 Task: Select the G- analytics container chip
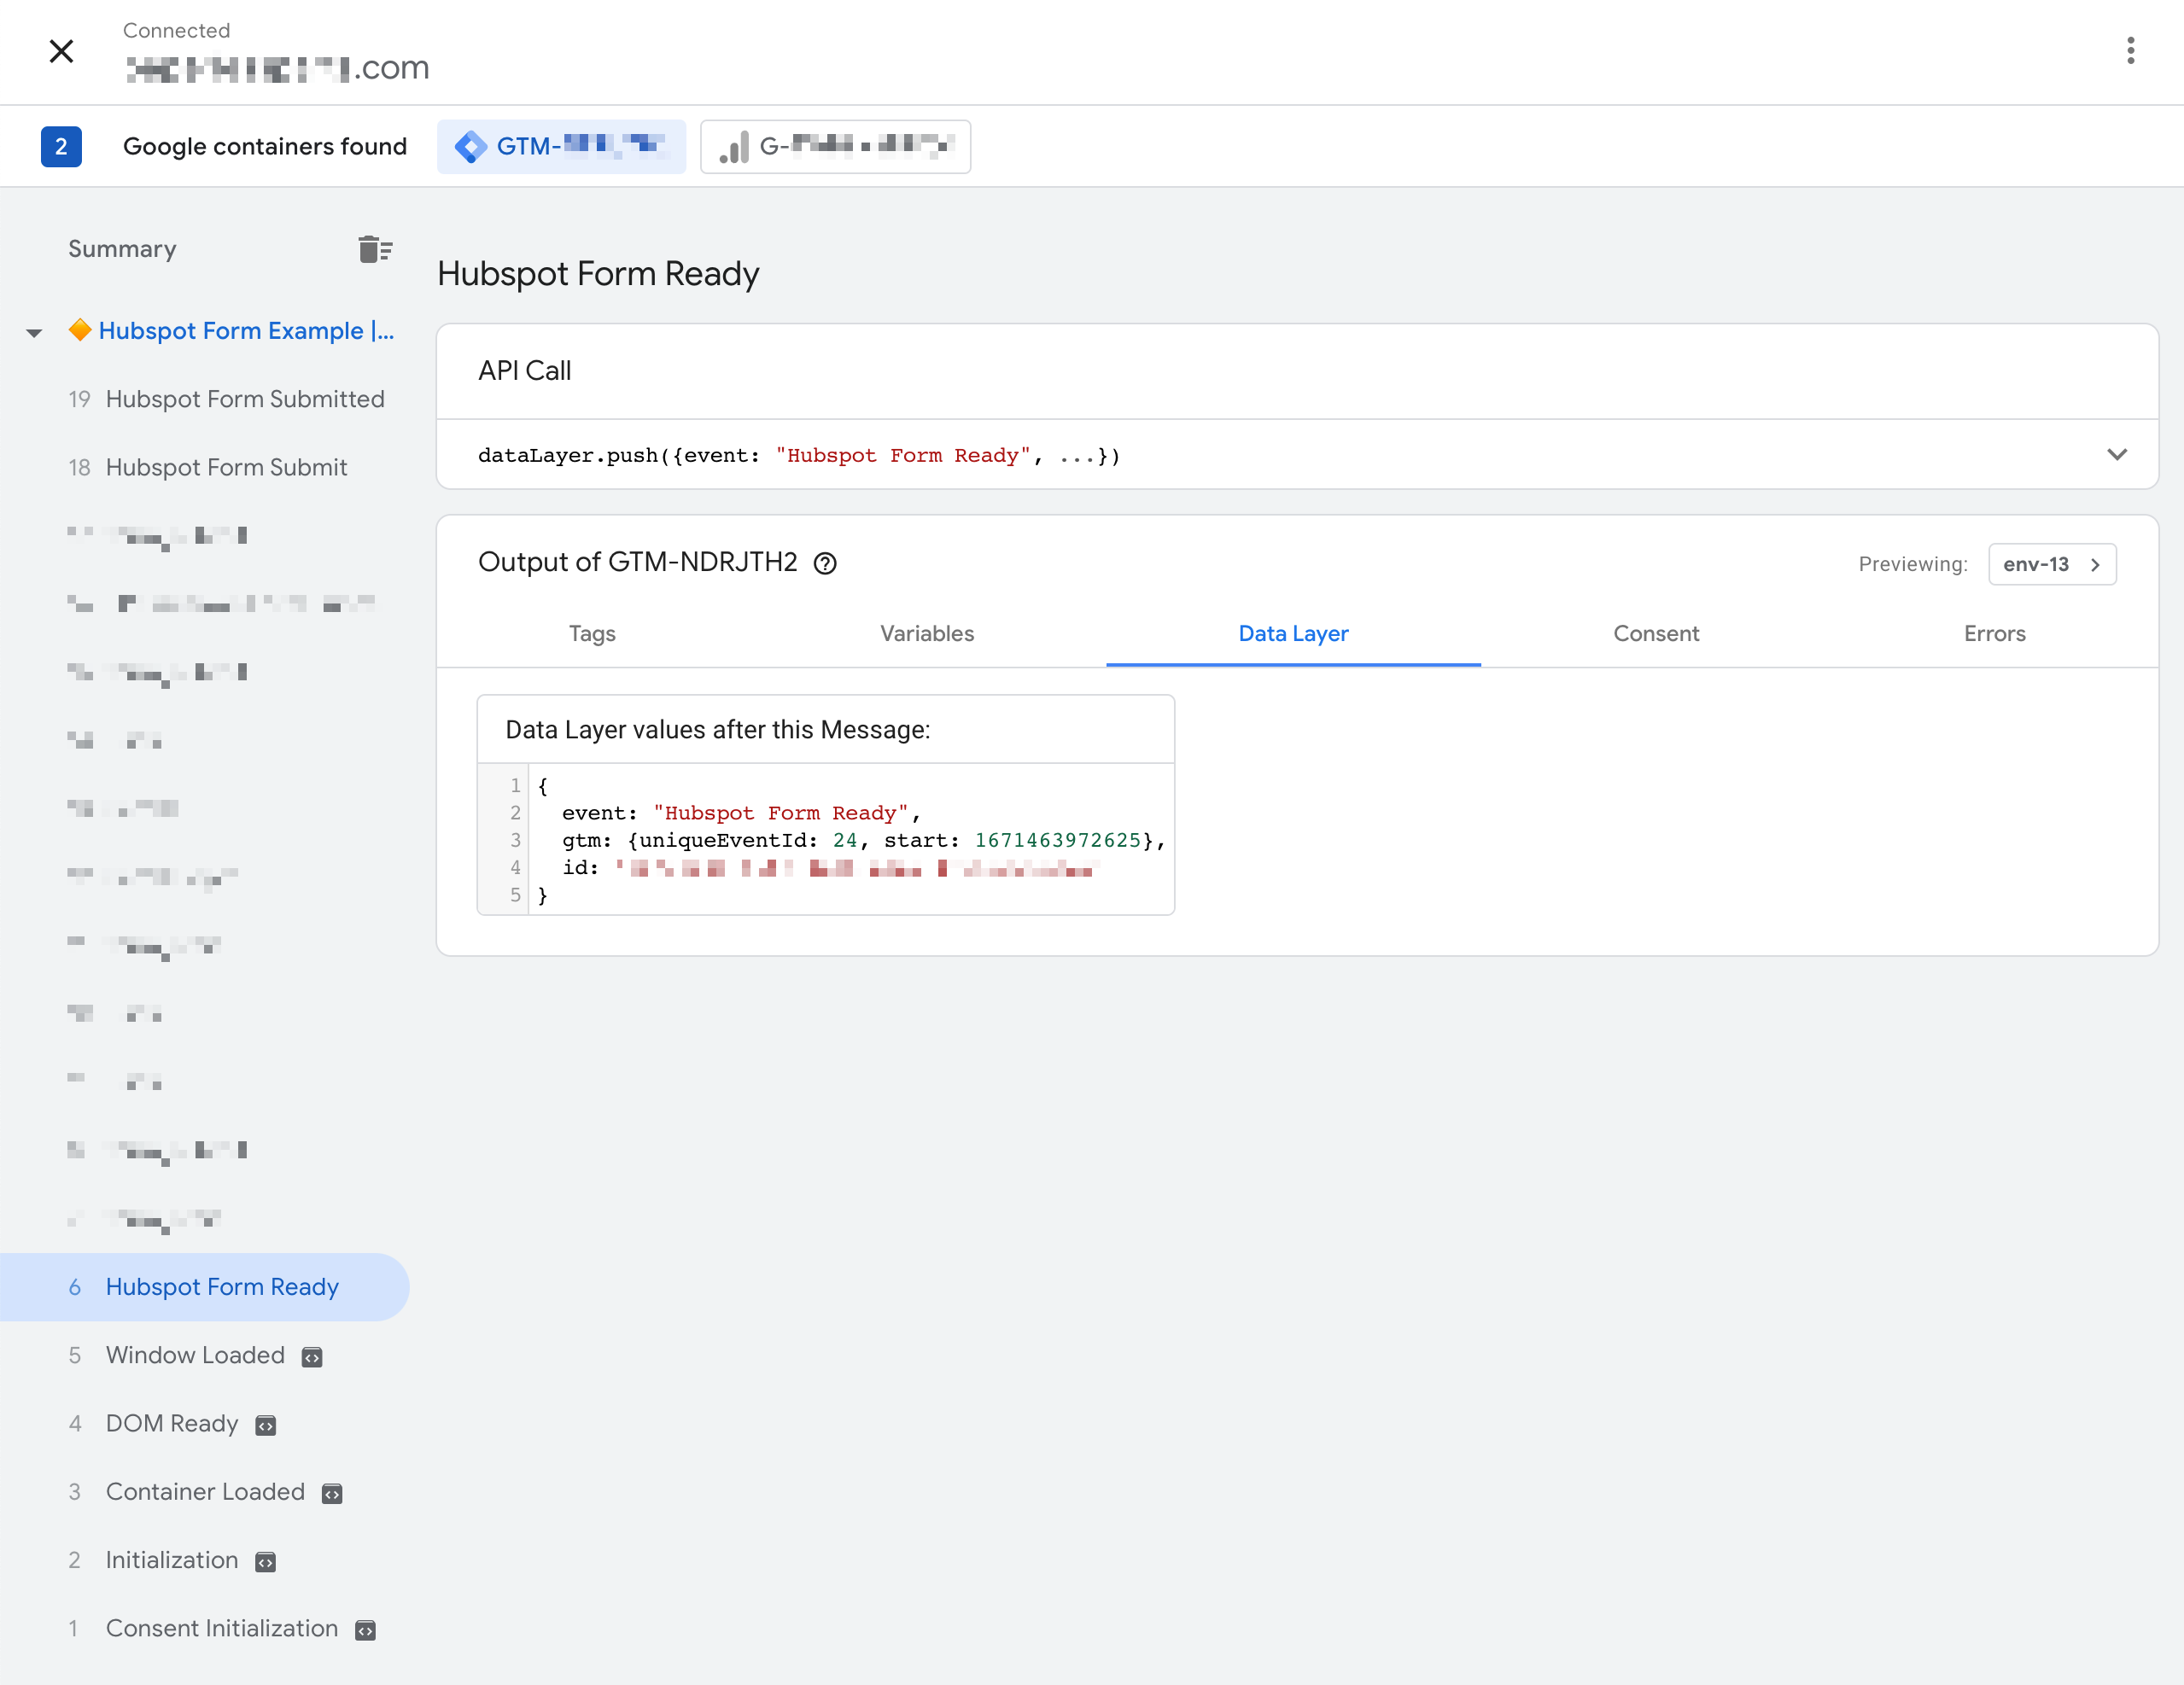tap(835, 147)
